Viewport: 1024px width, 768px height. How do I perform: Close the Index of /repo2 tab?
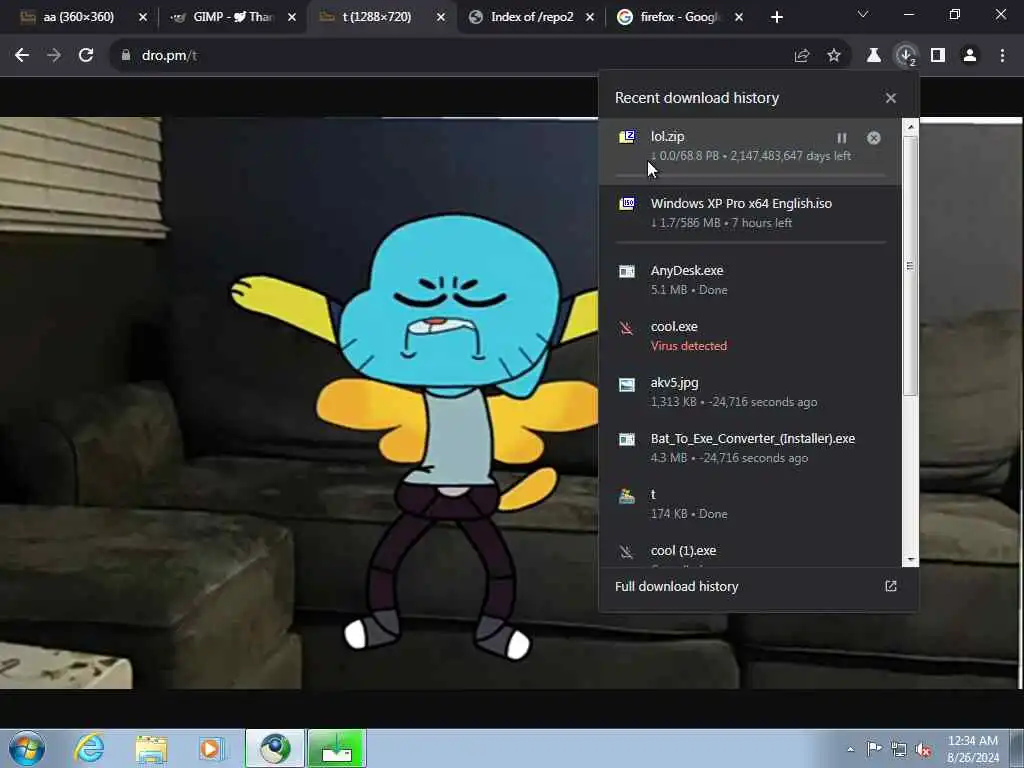tap(590, 17)
